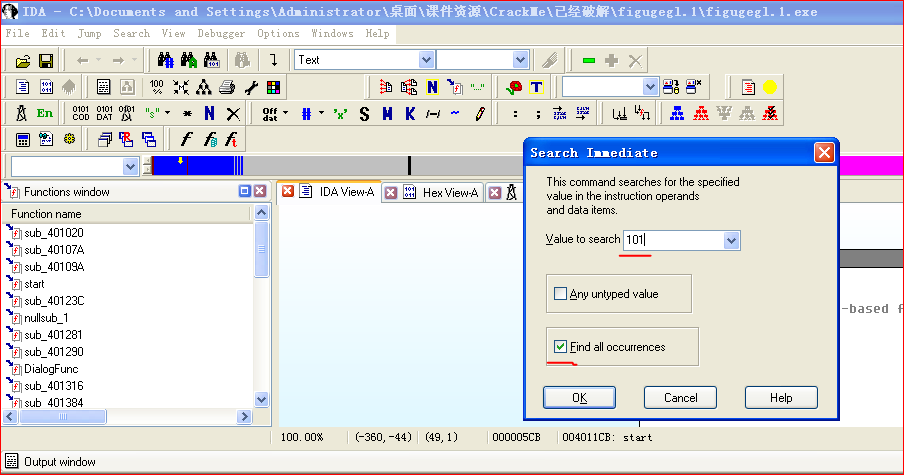Click the blue N rename icon

209,114
